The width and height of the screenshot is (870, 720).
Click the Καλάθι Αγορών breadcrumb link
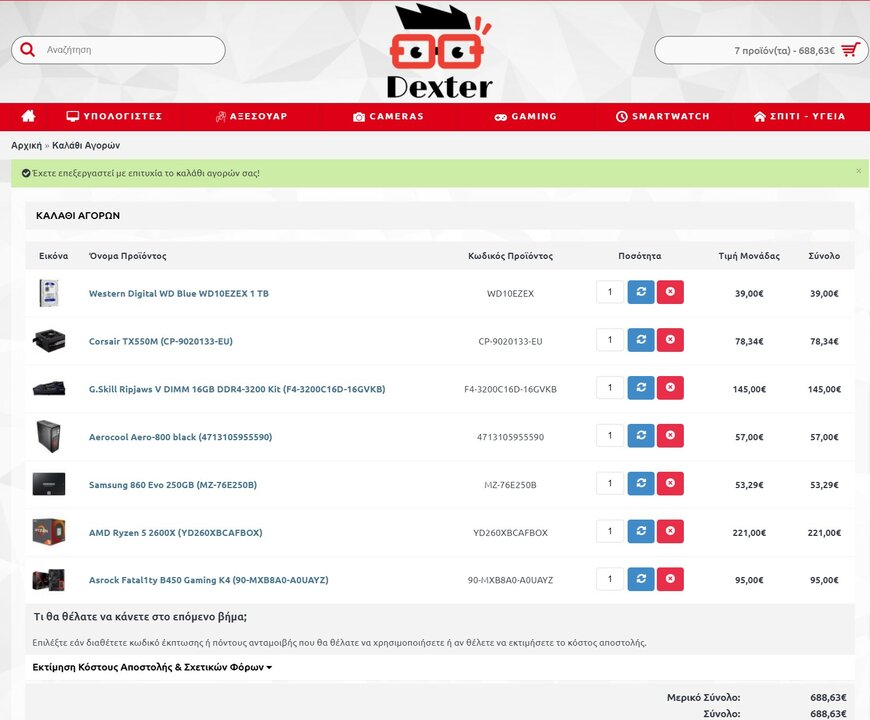click(x=86, y=145)
